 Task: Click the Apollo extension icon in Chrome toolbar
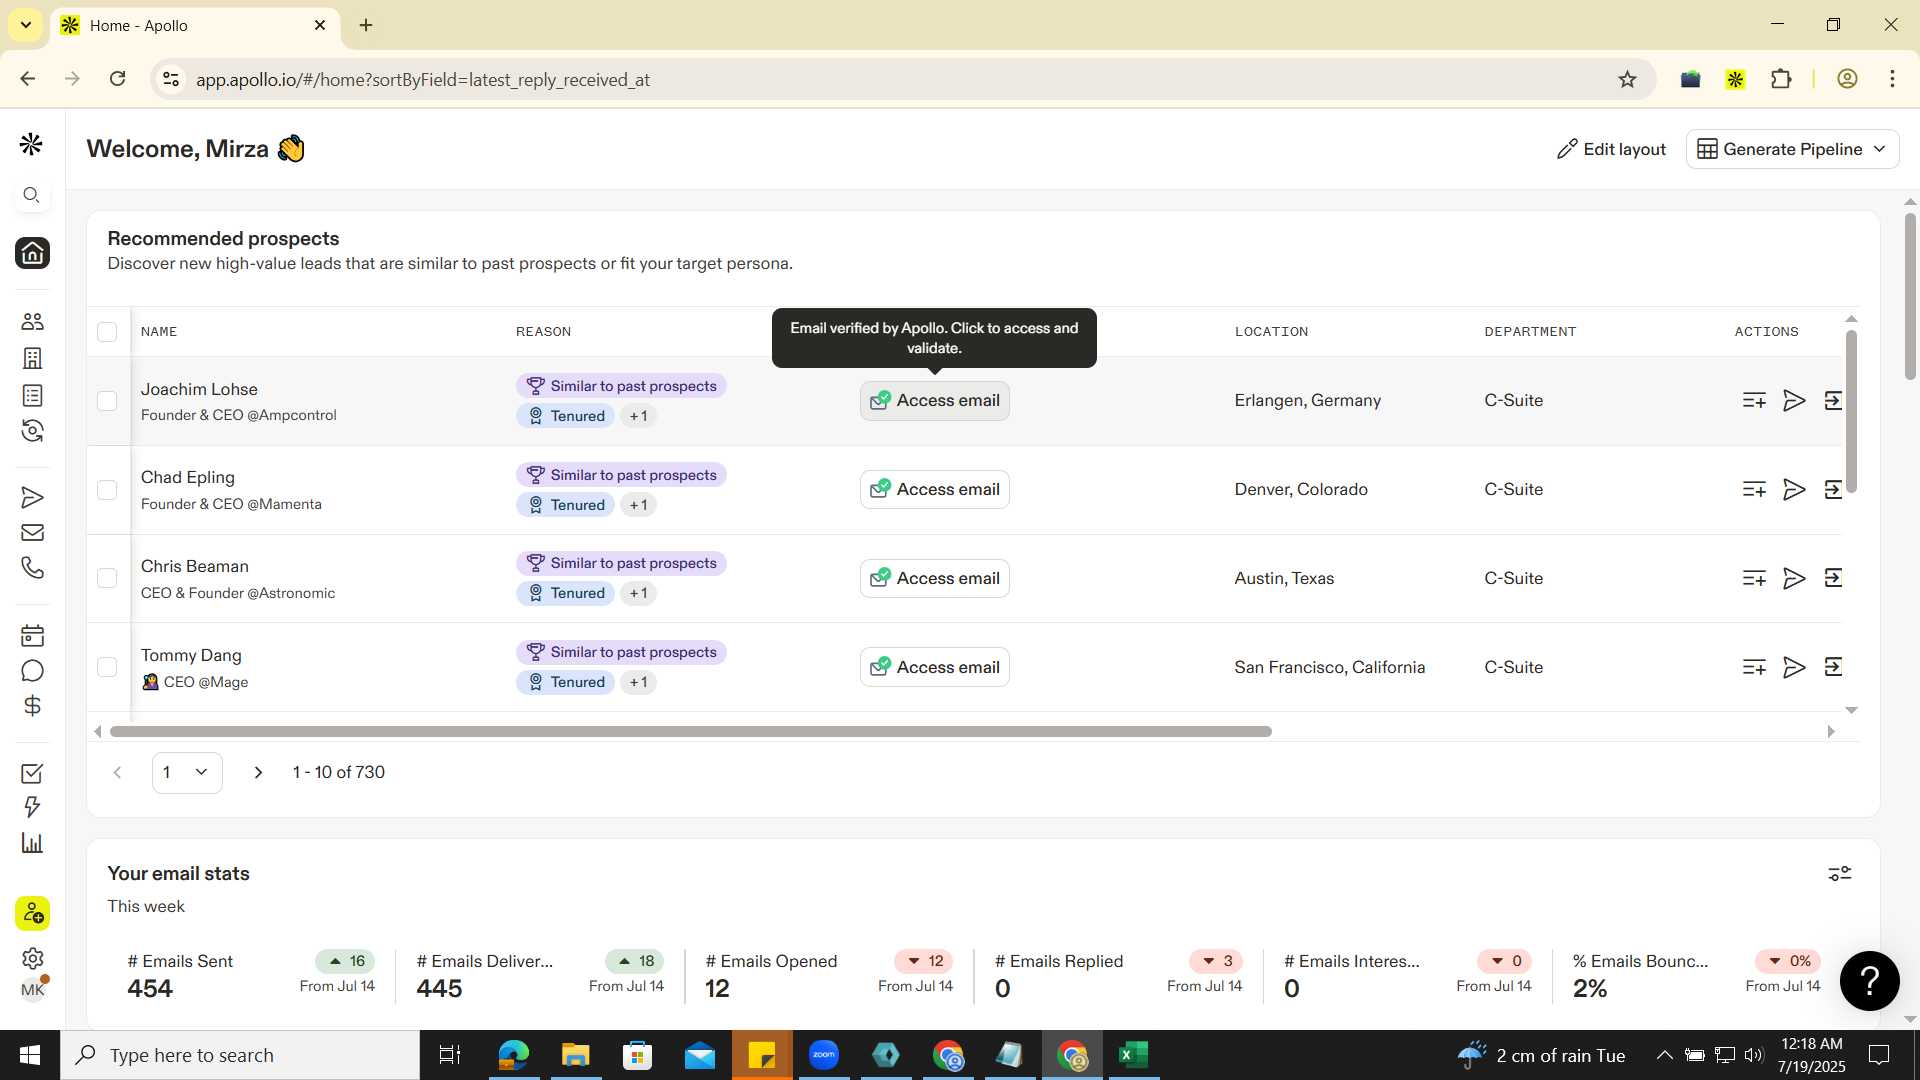(1735, 79)
